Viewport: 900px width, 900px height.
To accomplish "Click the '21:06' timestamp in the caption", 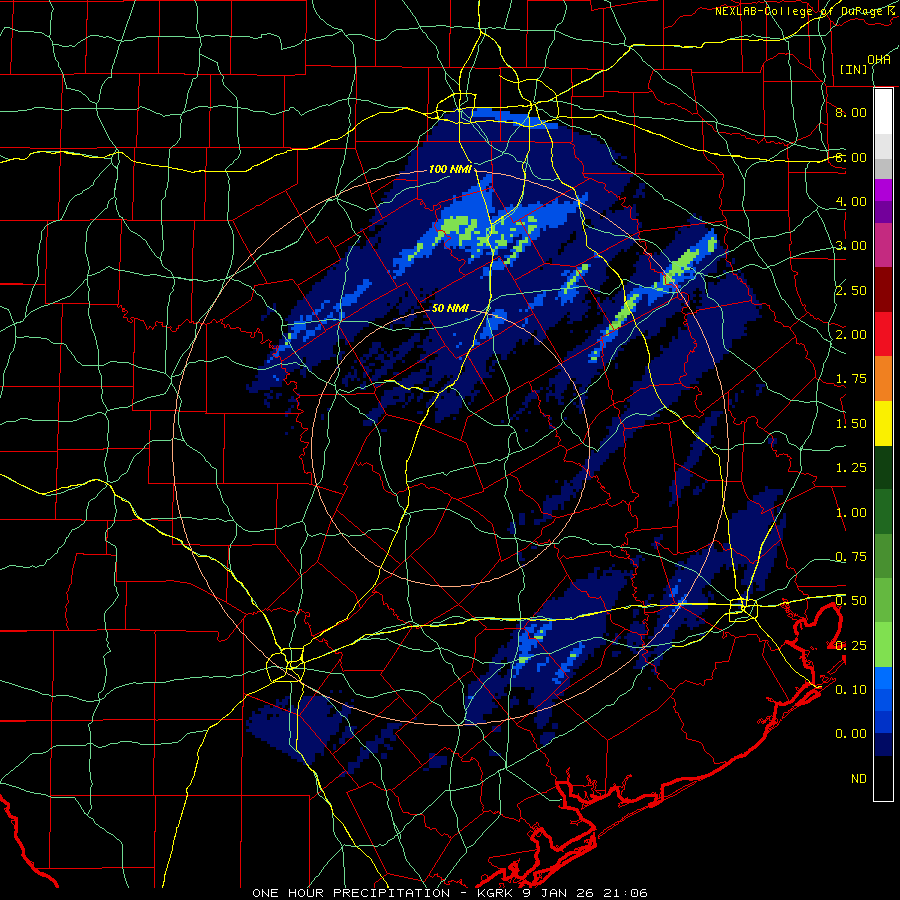I will click(x=625, y=893).
